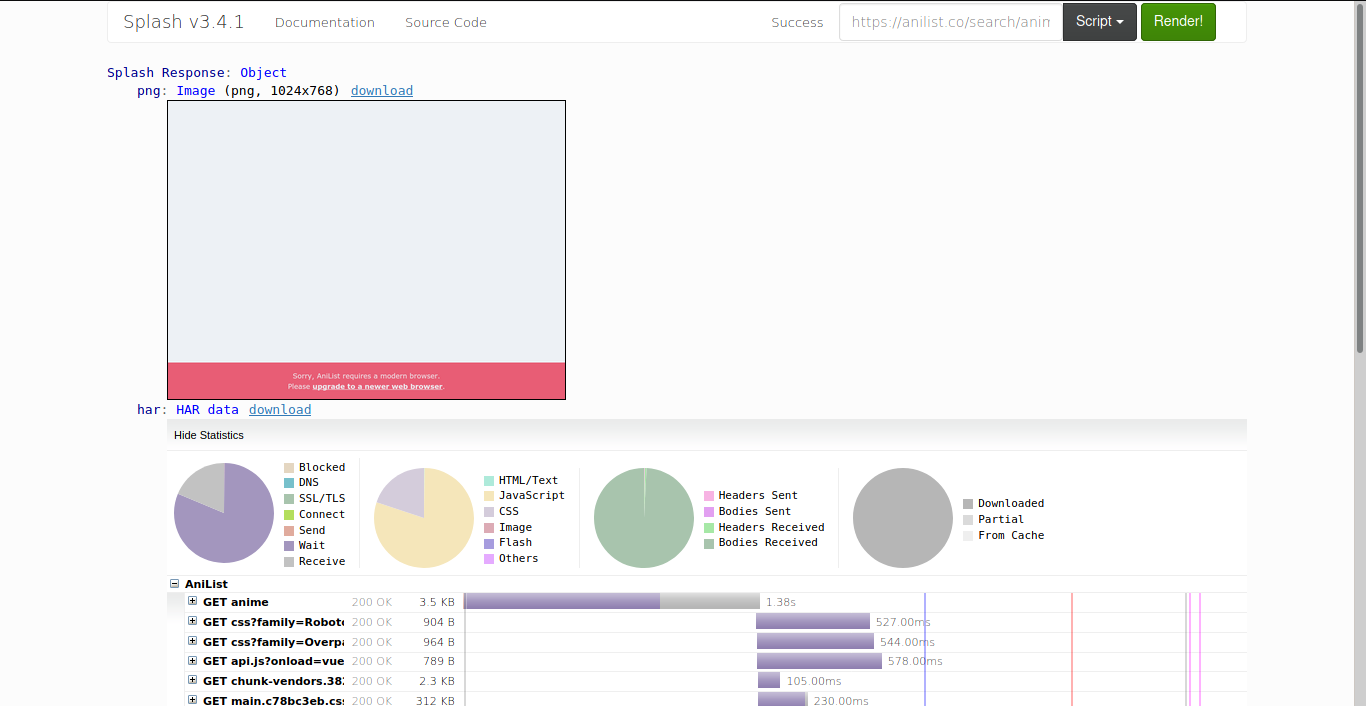Click the URL input field
The image size is (1366, 706).
click(950, 22)
